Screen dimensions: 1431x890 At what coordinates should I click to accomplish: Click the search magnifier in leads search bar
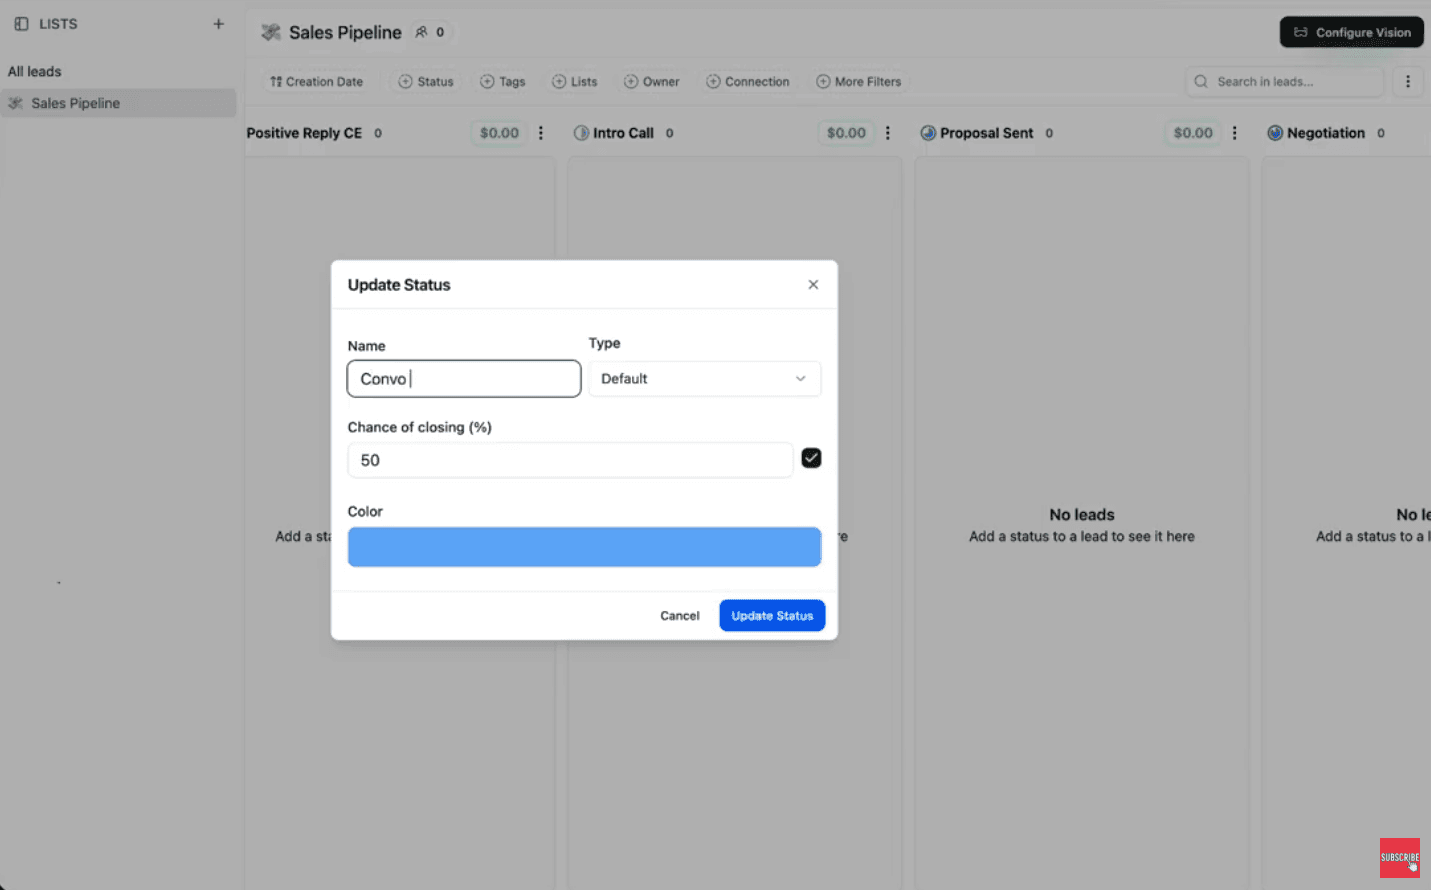(1200, 81)
